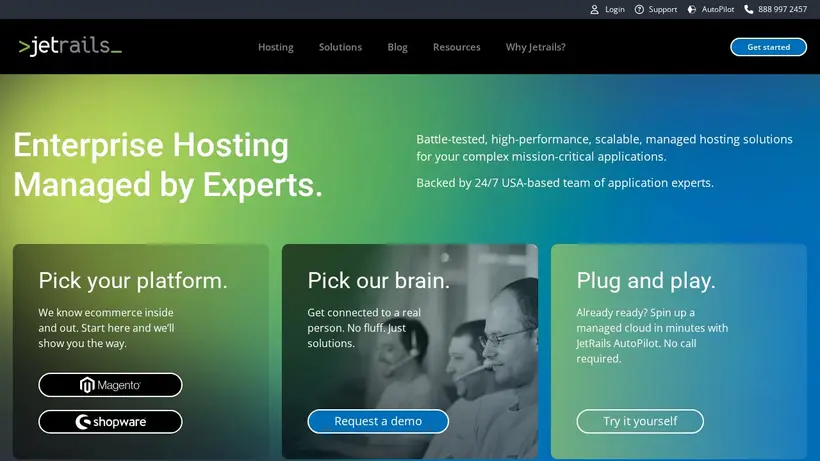Click the 888 997 2457 phone number
The height and width of the screenshot is (461, 820).
tap(782, 9)
